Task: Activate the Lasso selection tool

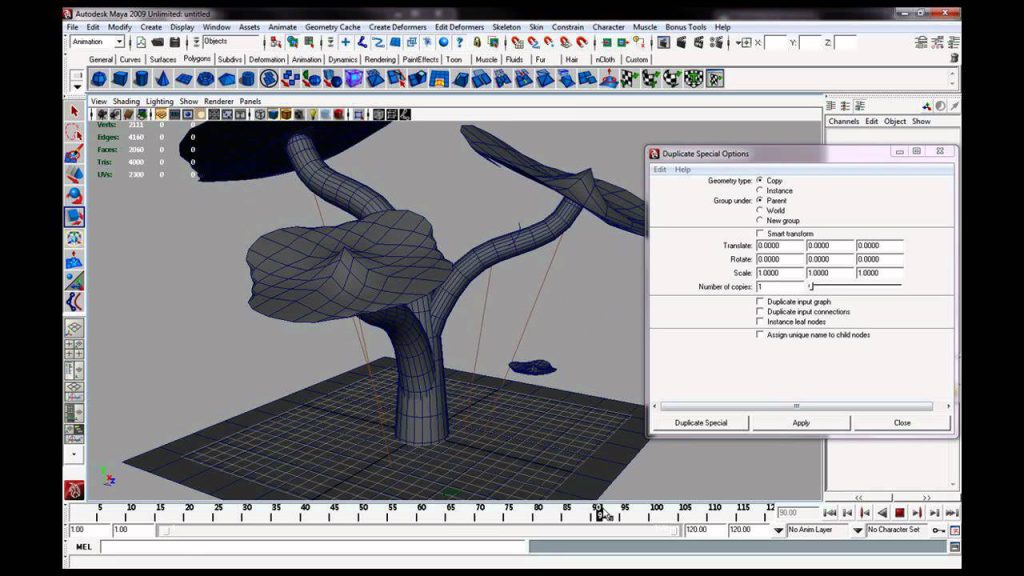Action: pyautogui.click(x=74, y=133)
